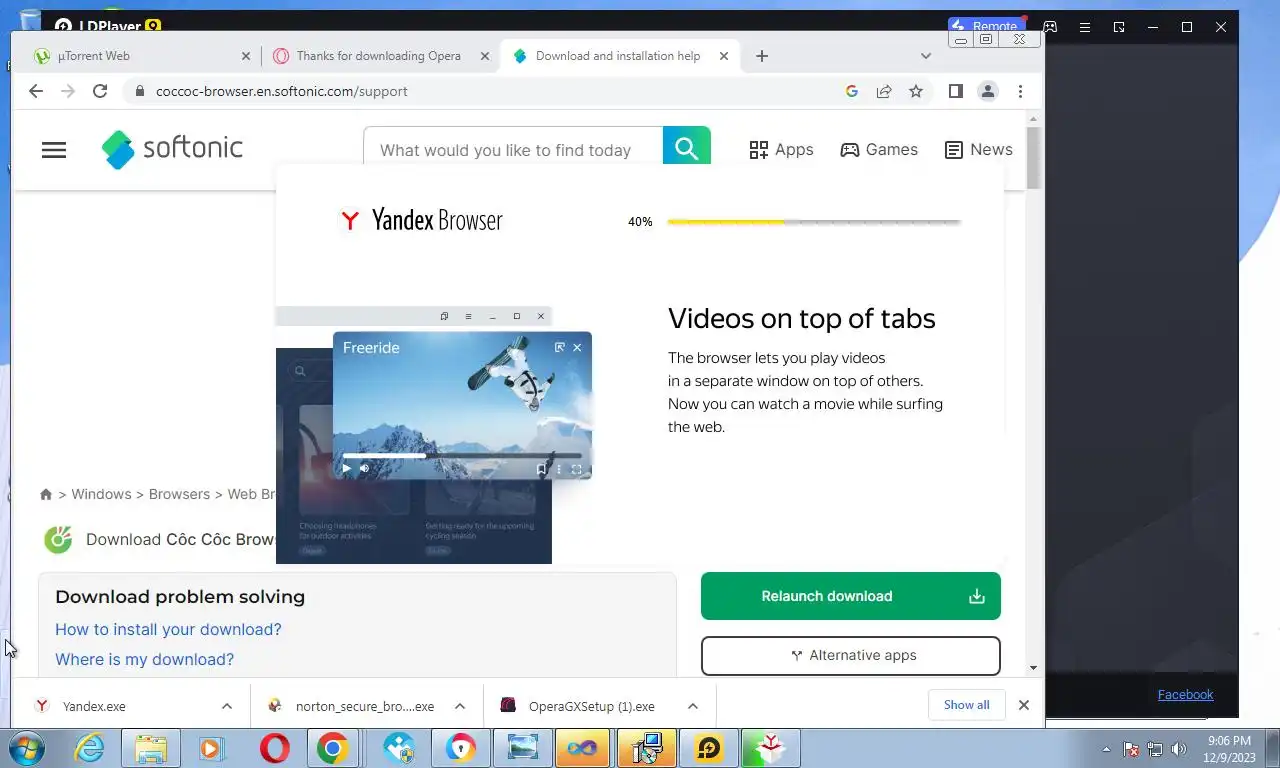Image resolution: width=1280 pixels, height=768 pixels.
Task: Open Internet Explorer from the taskbar
Action: click(x=90, y=748)
